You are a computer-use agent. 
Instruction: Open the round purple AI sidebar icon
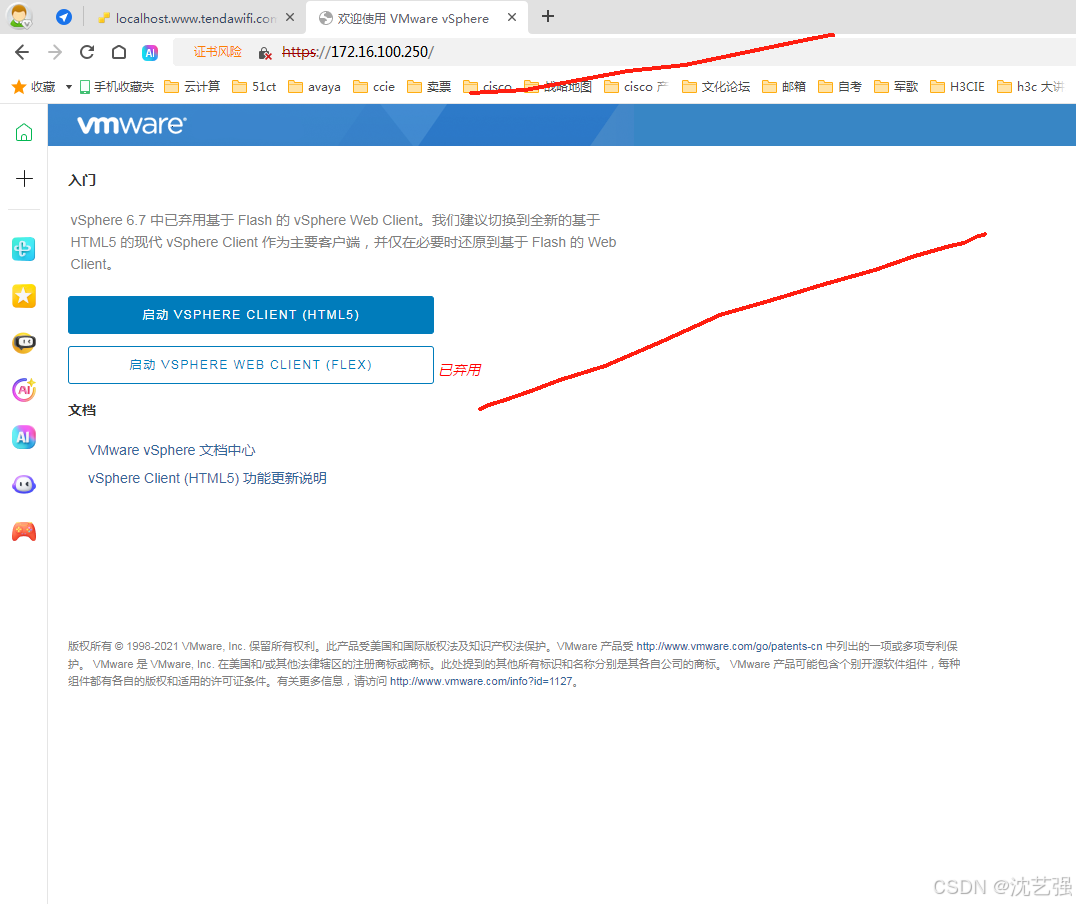click(24, 390)
